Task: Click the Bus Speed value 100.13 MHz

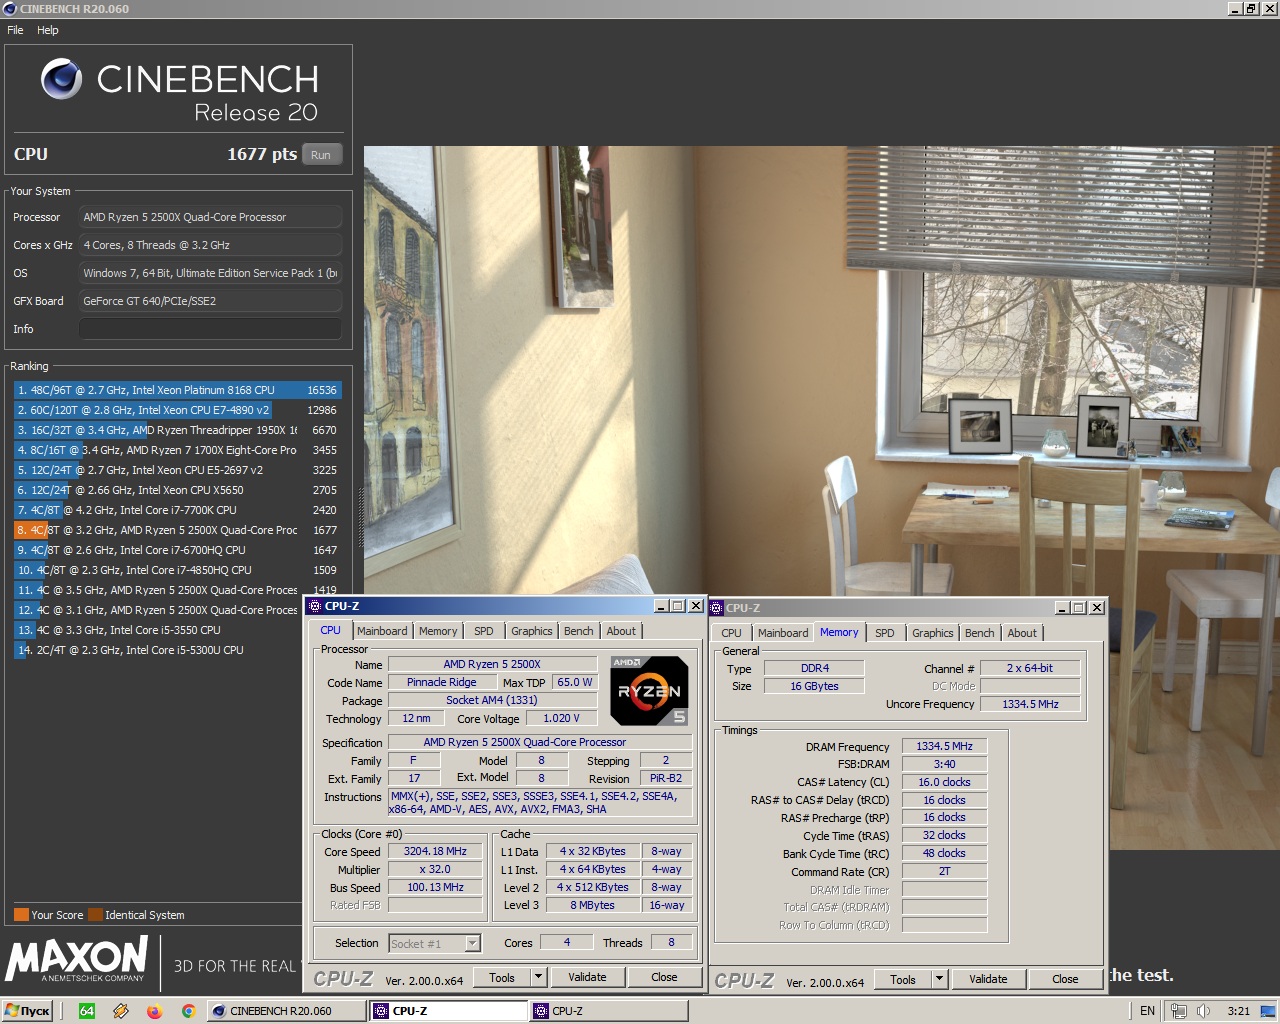Action: point(435,887)
